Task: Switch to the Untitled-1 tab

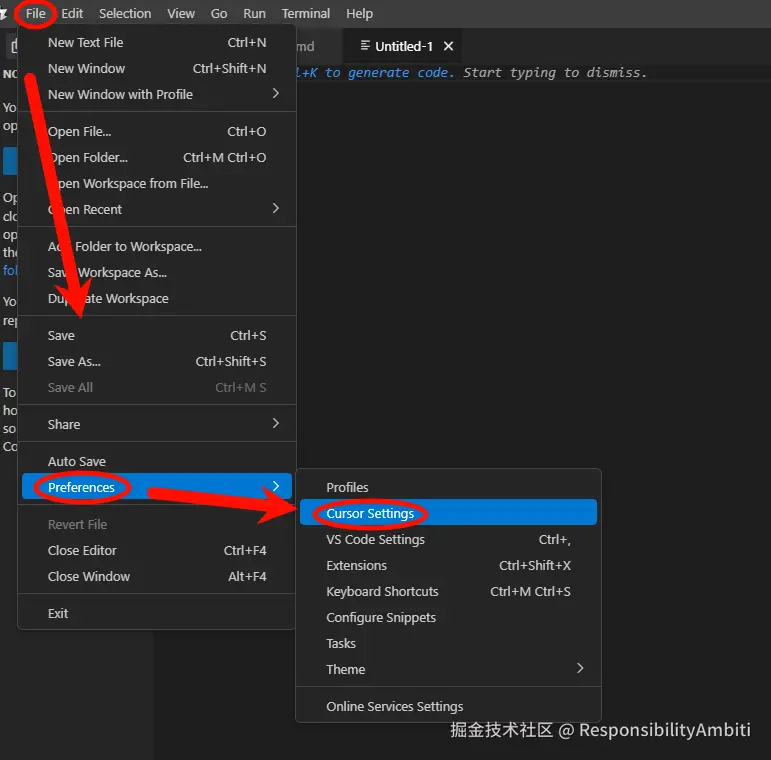Action: coord(402,46)
